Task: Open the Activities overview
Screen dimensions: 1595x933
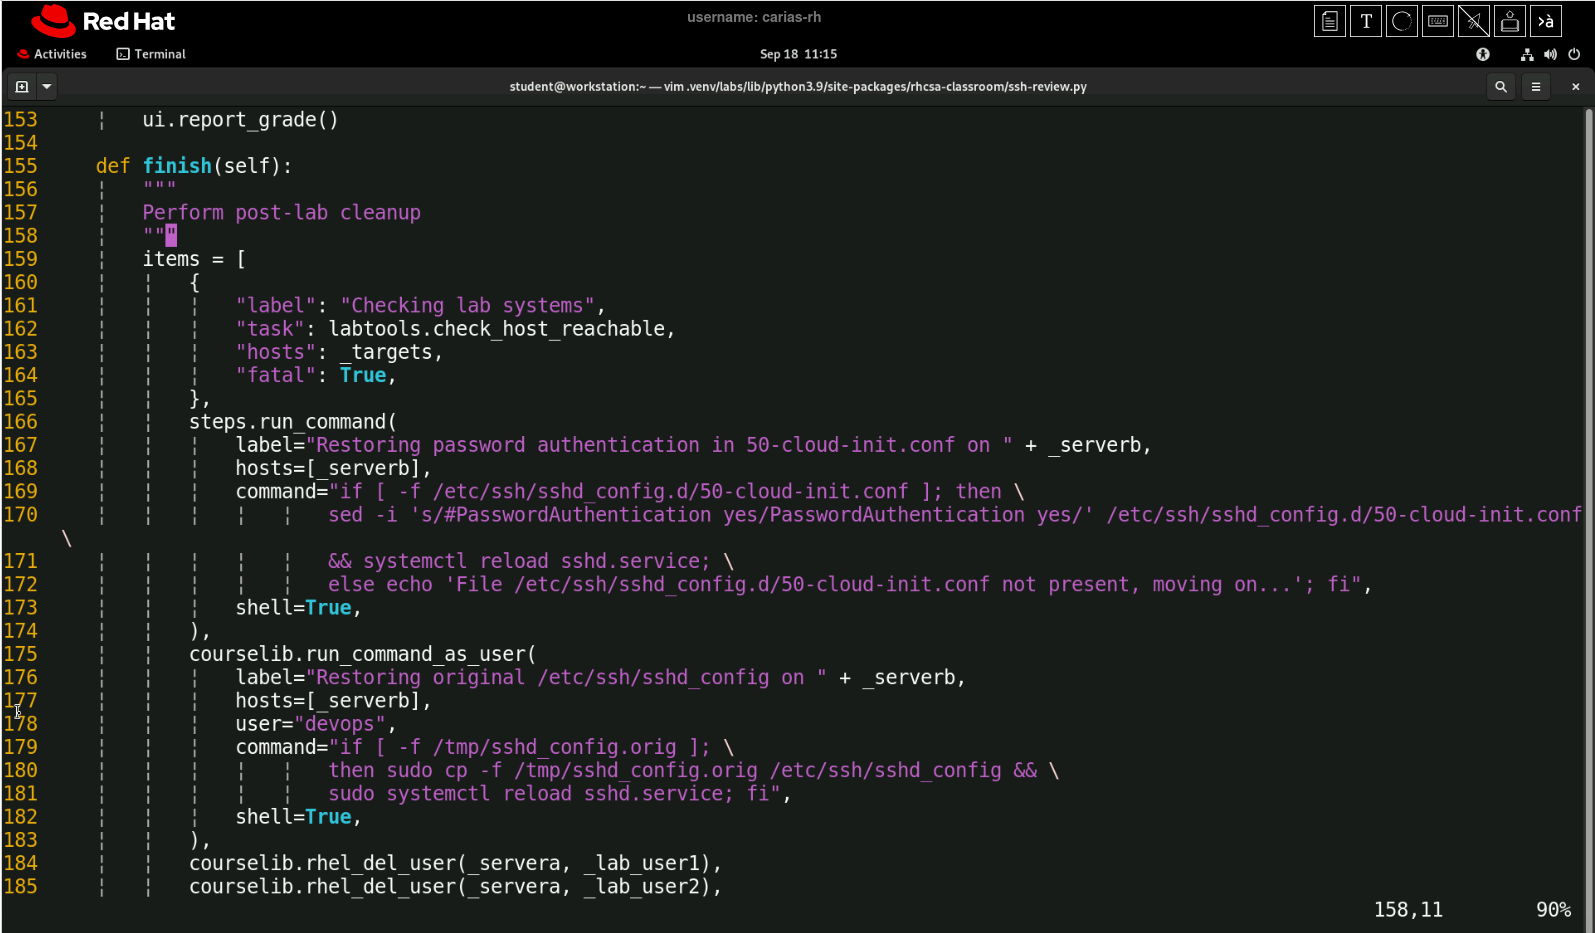Action: point(52,54)
